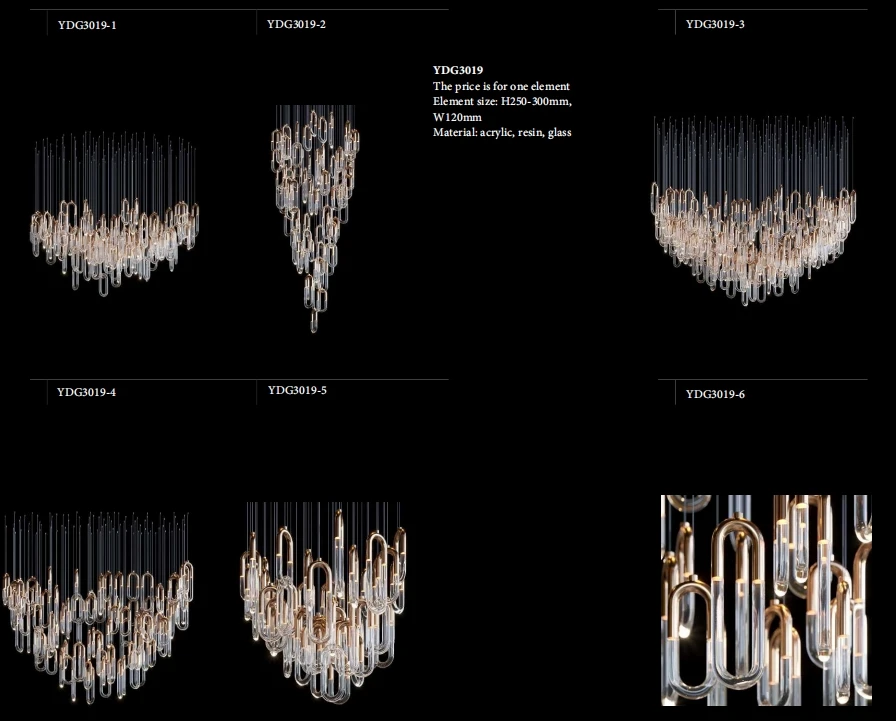
Task: Click the YDG3019-3 model label
Action: tap(715, 24)
